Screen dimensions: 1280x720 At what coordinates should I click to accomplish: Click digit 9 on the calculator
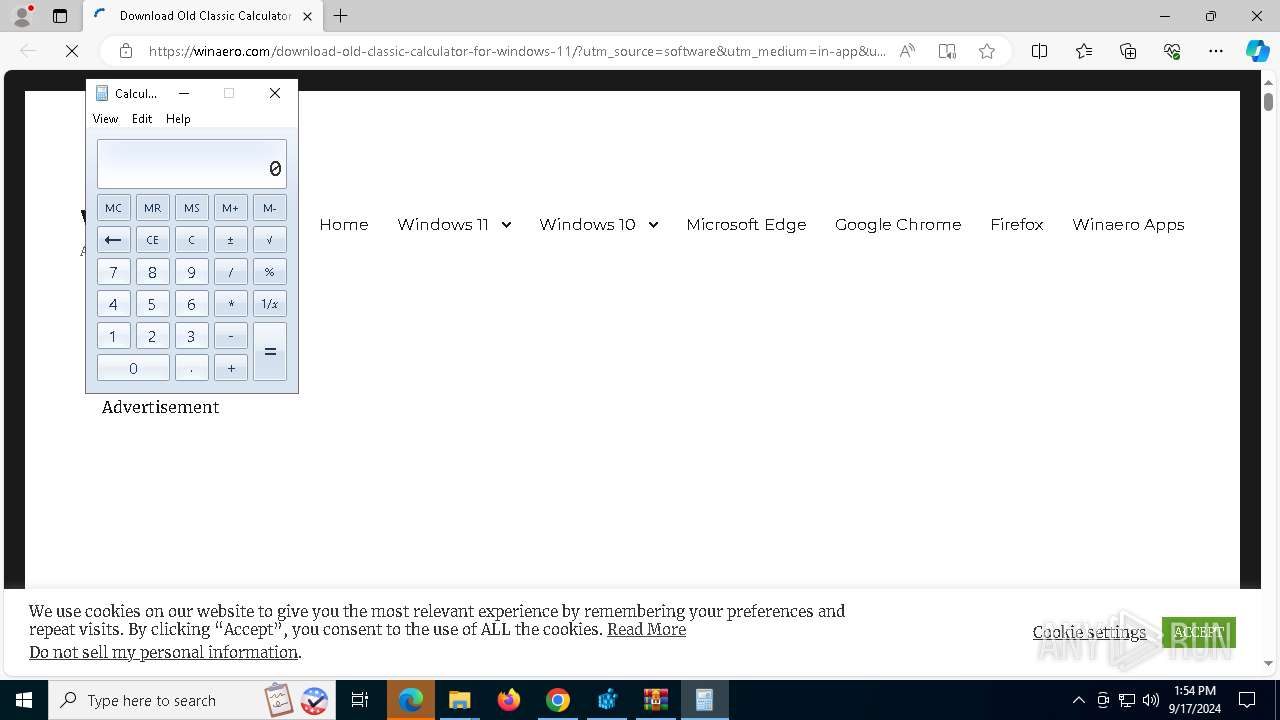(192, 272)
